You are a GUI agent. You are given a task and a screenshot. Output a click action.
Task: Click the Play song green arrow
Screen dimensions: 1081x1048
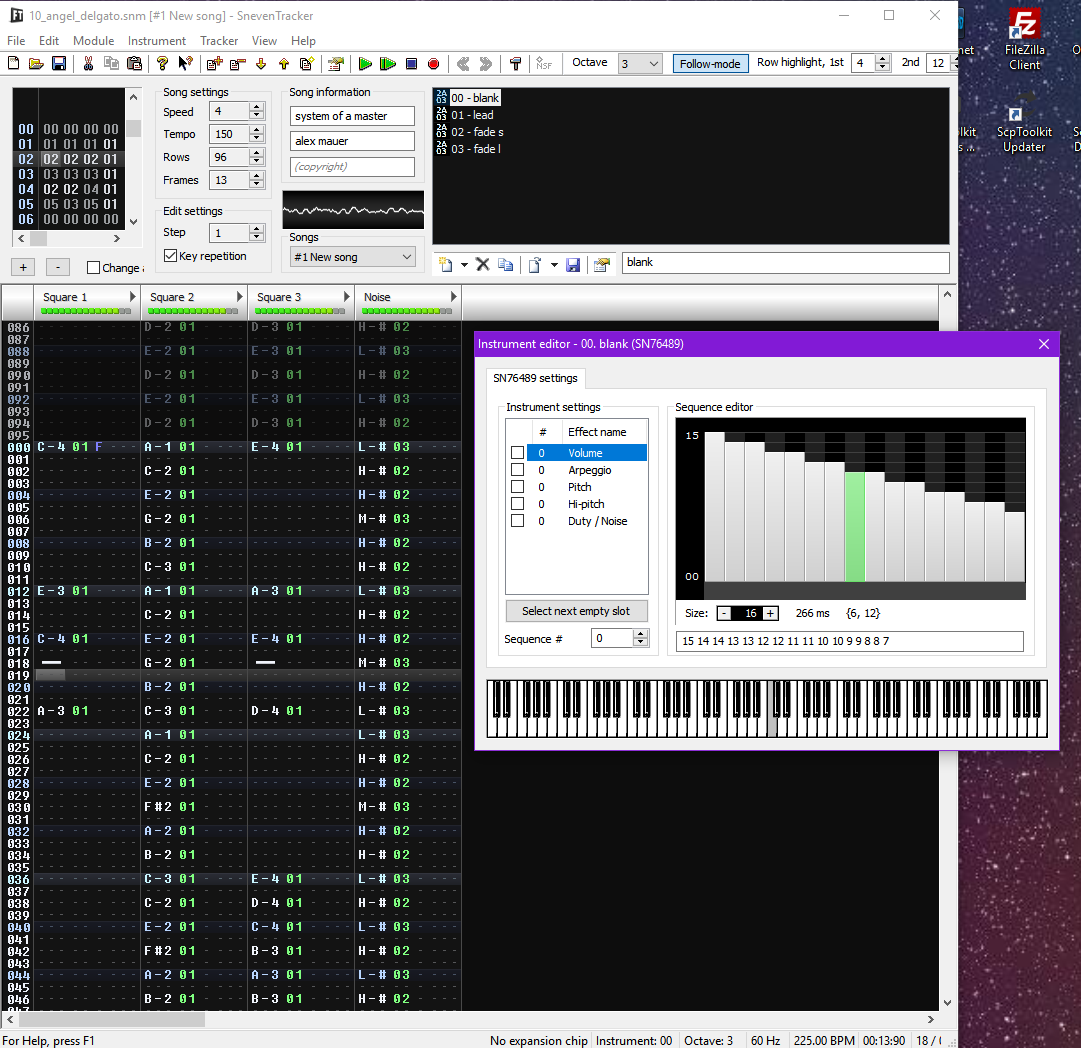[x=365, y=64]
